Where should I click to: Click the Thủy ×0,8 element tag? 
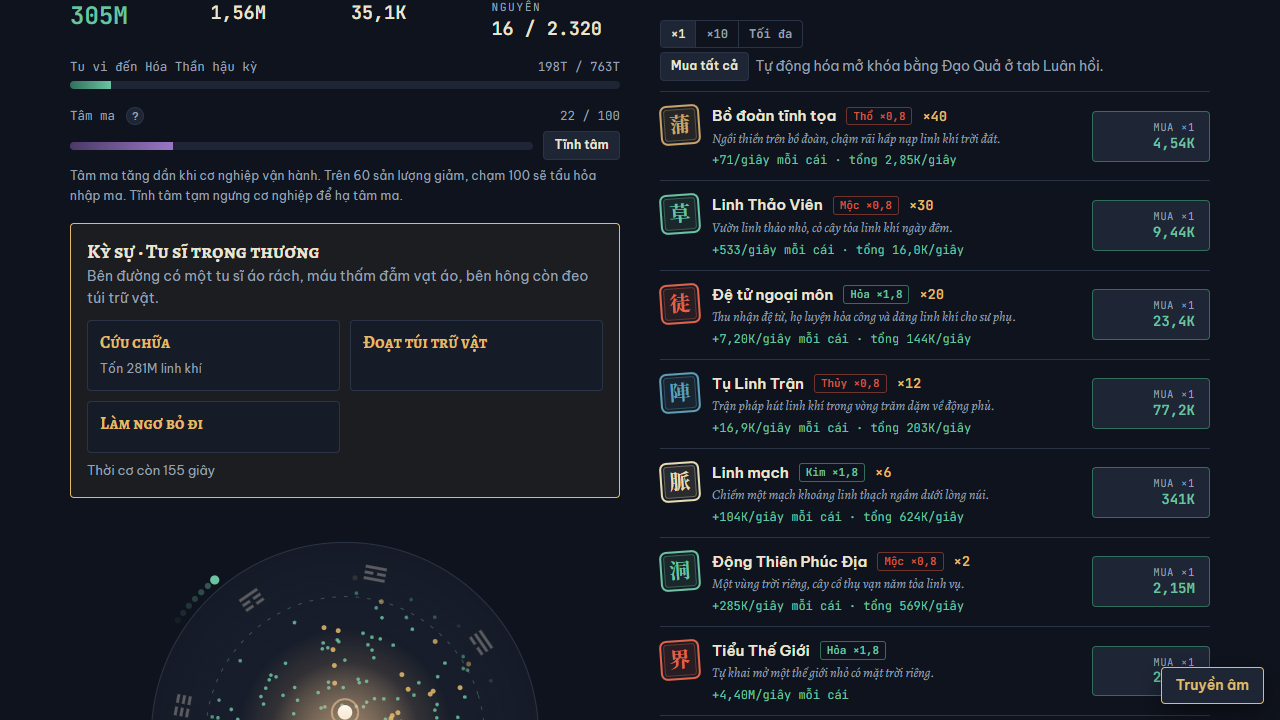(x=850, y=383)
